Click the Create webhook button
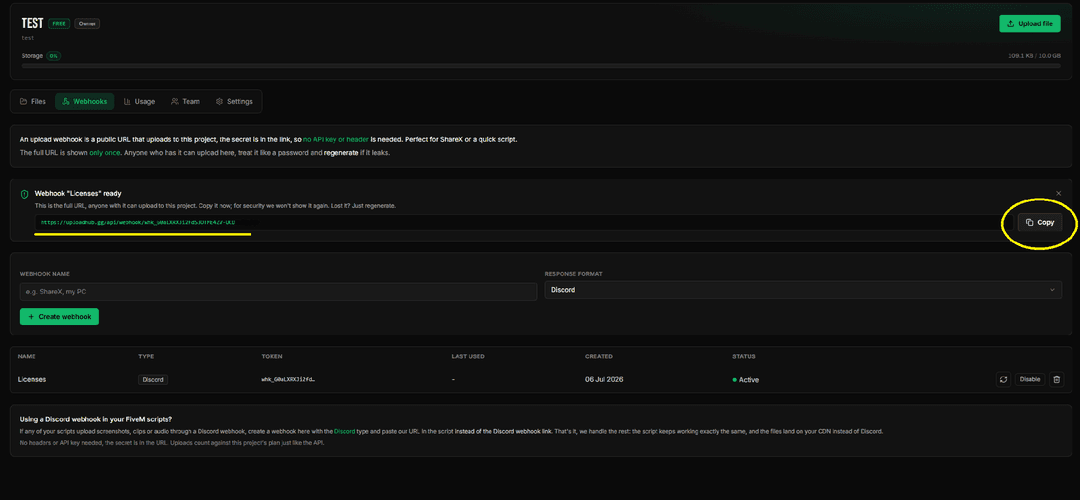 click(59, 316)
